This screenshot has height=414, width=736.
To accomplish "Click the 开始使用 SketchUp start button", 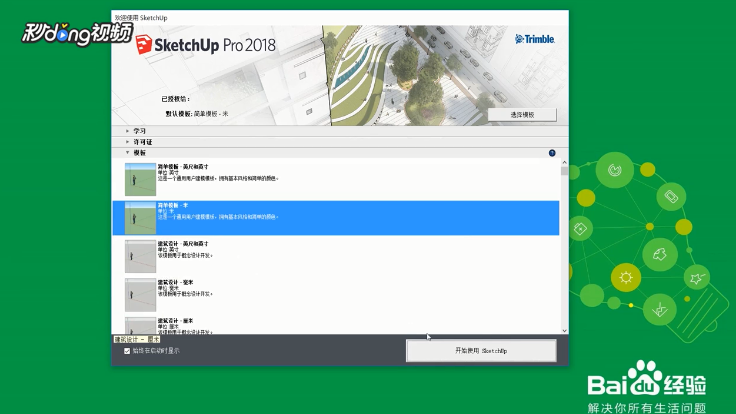I will 481,351.
